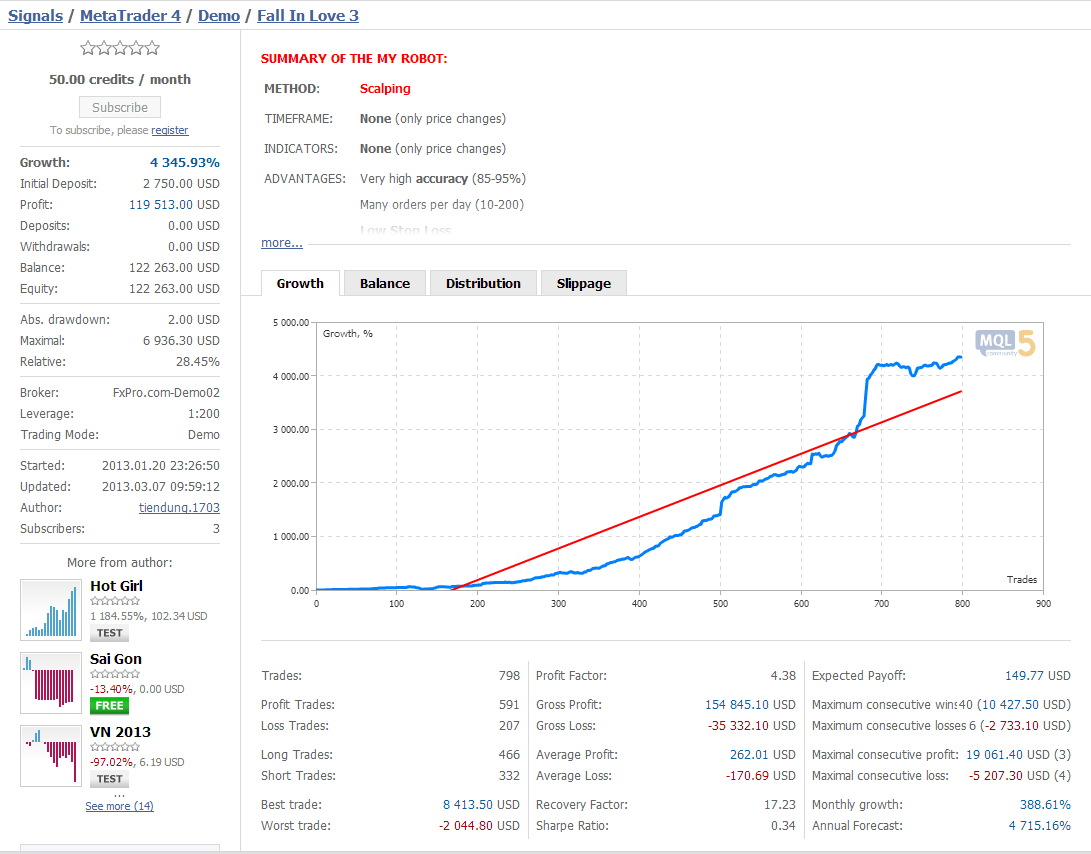Open the Slippage tab

(x=584, y=283)
